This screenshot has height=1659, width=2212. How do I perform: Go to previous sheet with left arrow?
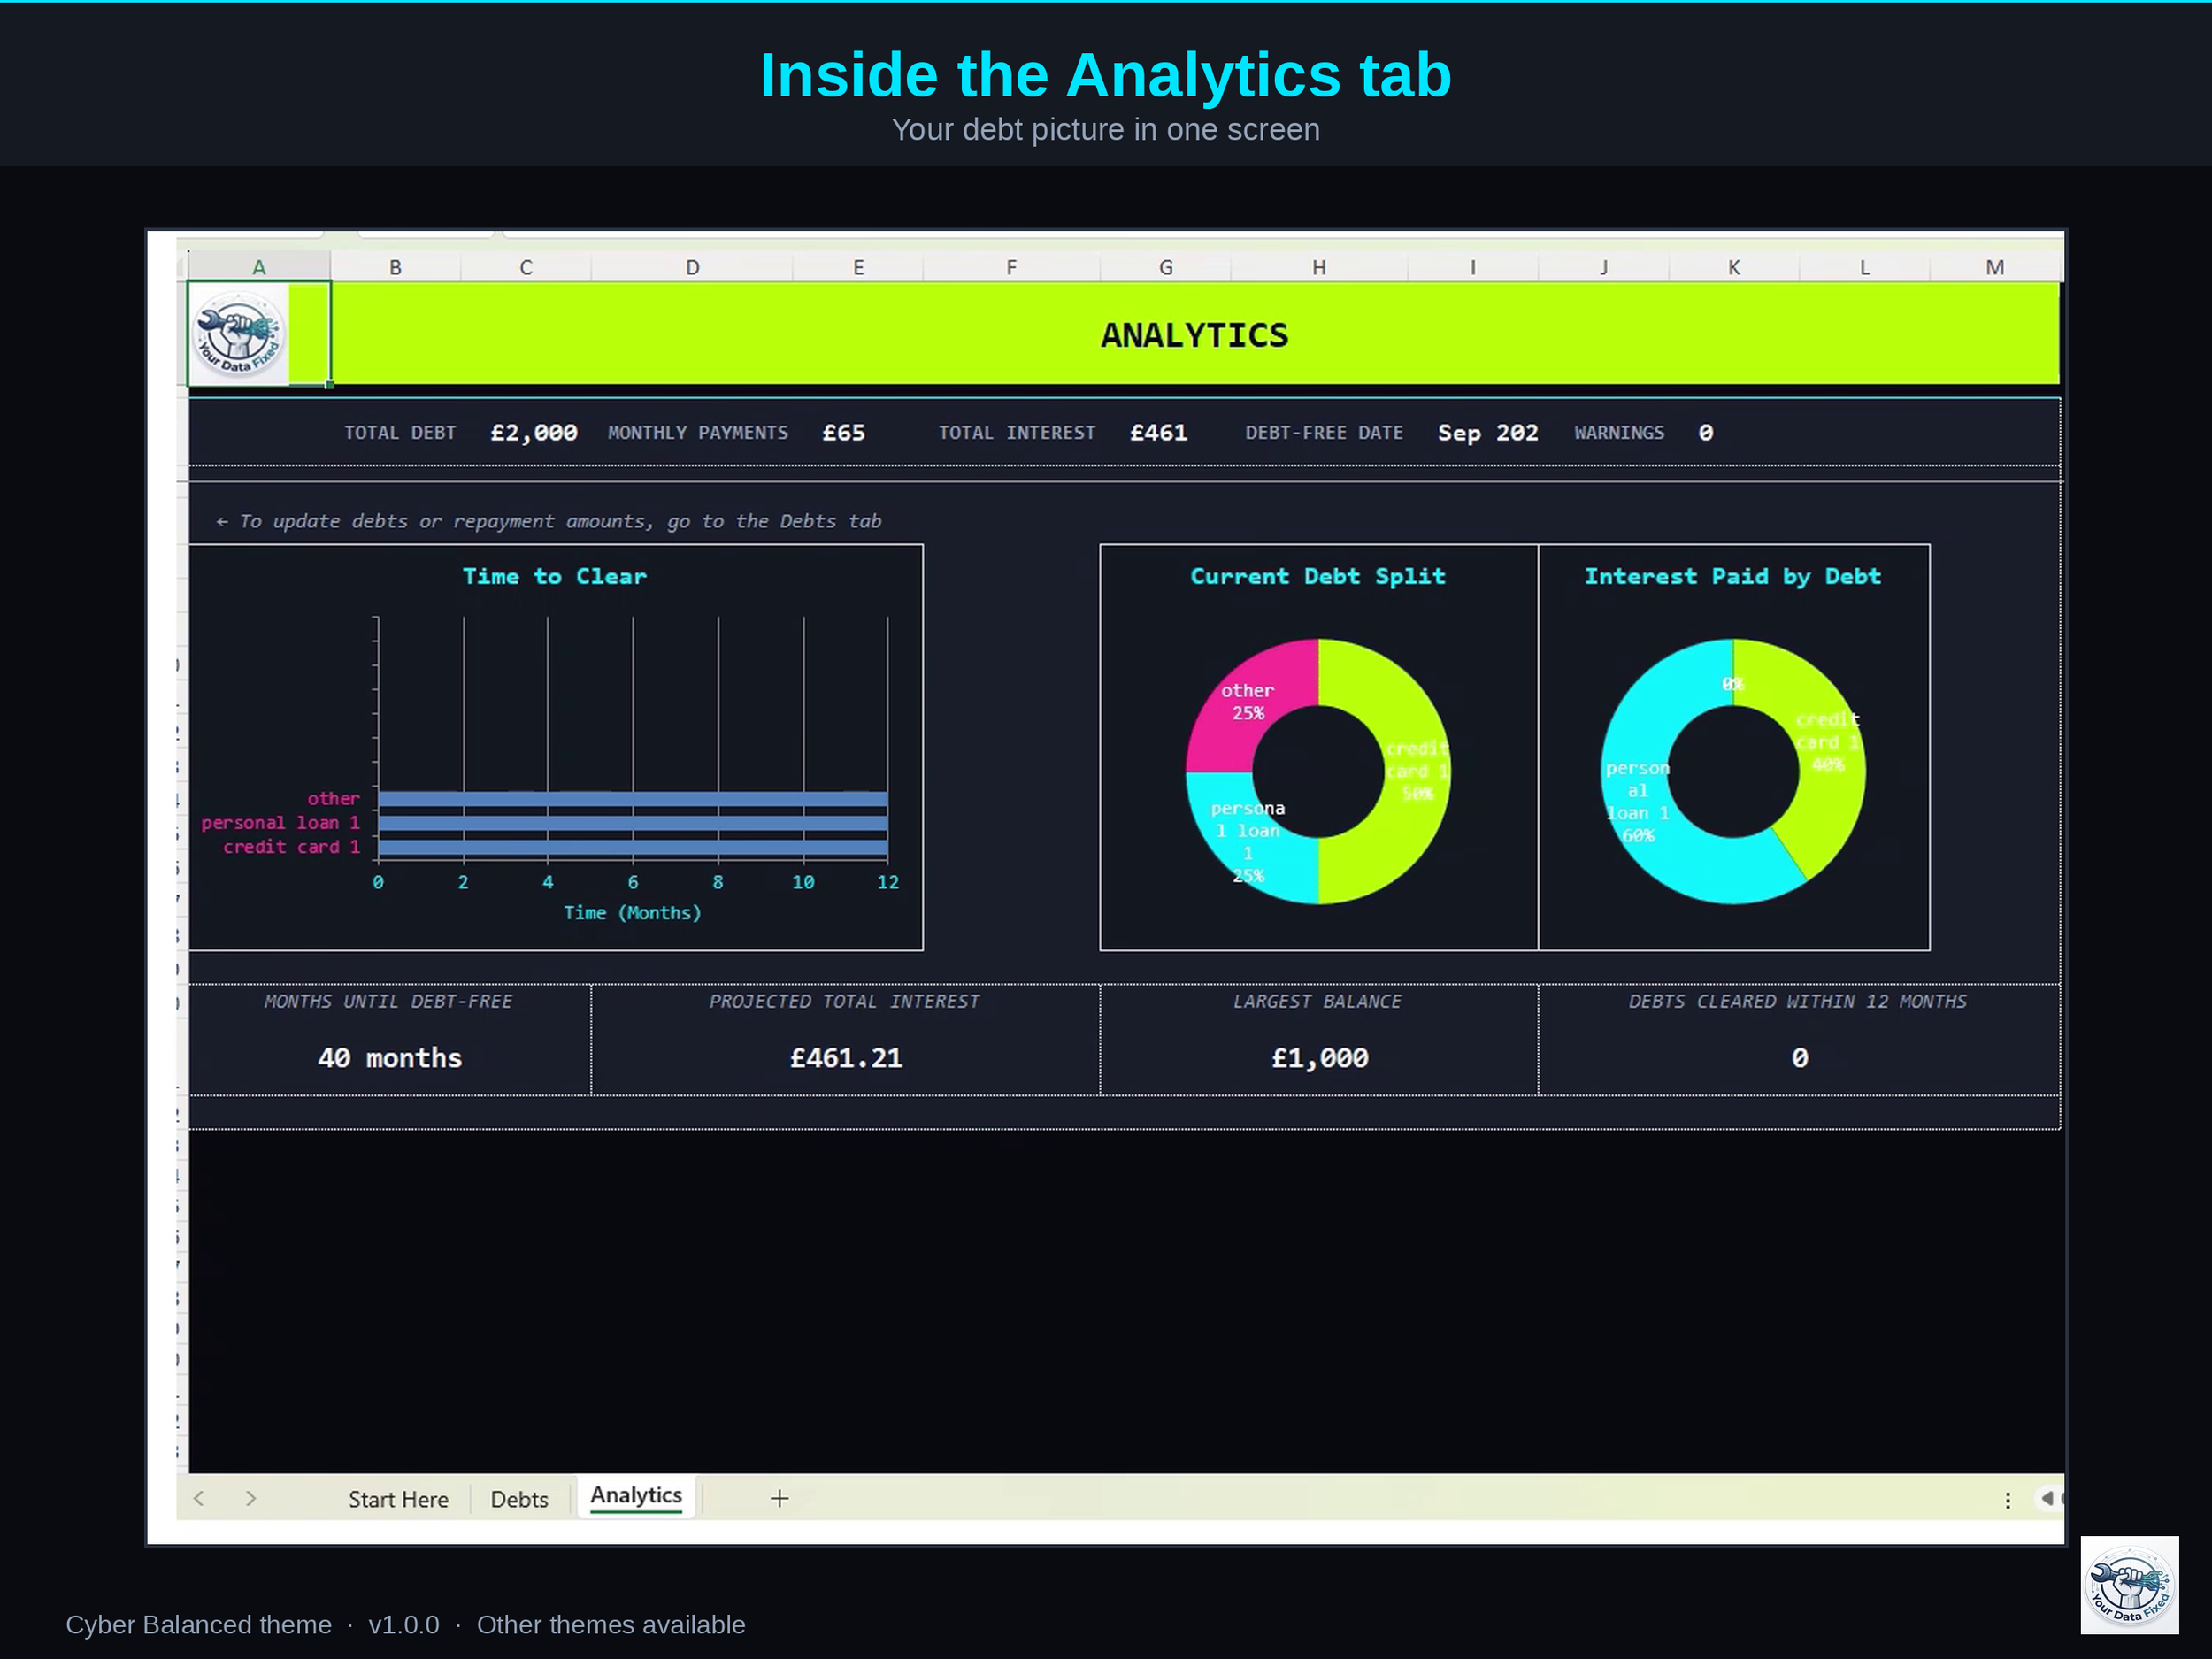pyautogui.click(x=199, y=1498)
